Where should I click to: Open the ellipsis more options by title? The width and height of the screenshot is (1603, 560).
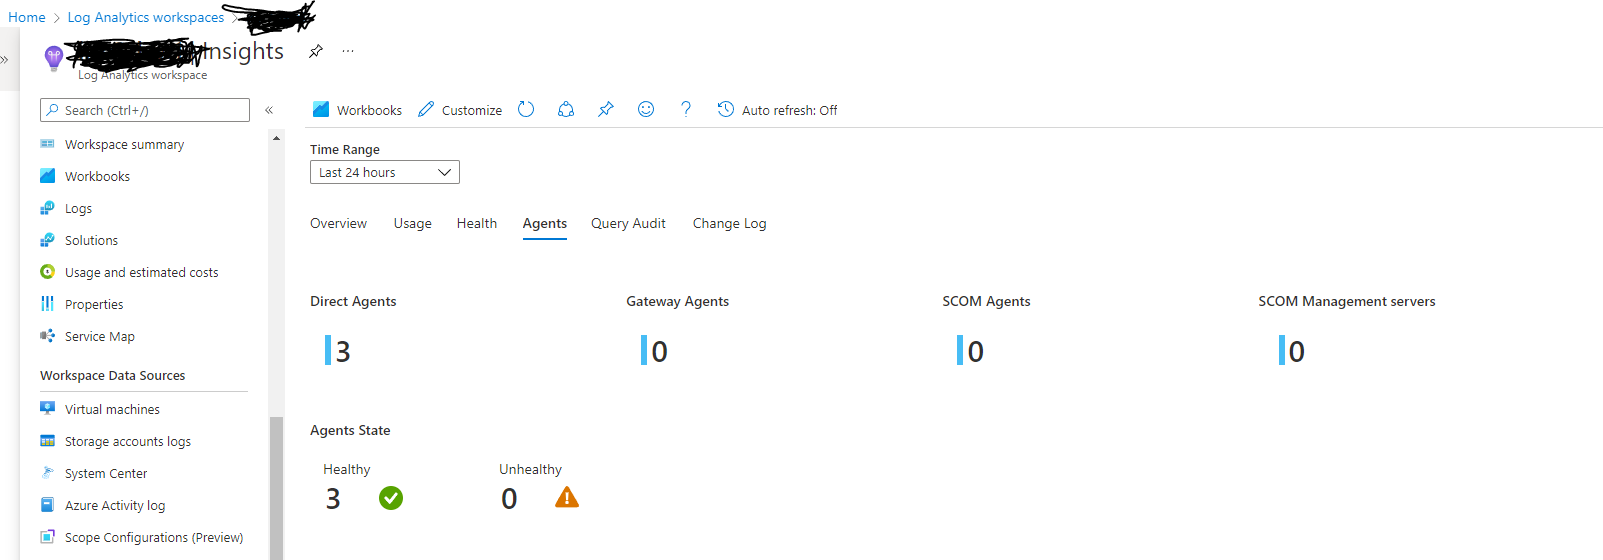(x=348, y=51)
